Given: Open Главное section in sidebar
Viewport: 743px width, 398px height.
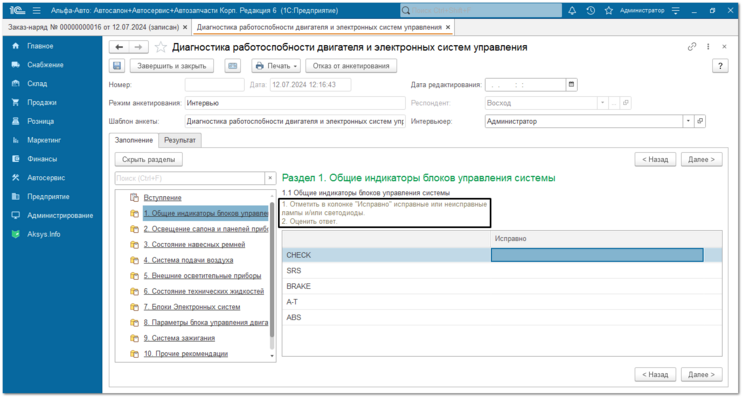Looking at the screenshot, I should (x=40, y=46).
